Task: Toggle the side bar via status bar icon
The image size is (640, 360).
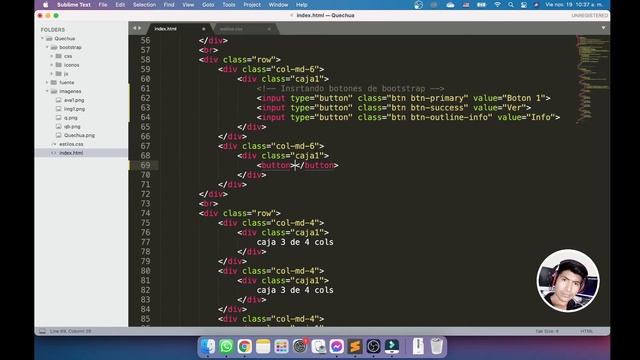Action: pos(42,331)
